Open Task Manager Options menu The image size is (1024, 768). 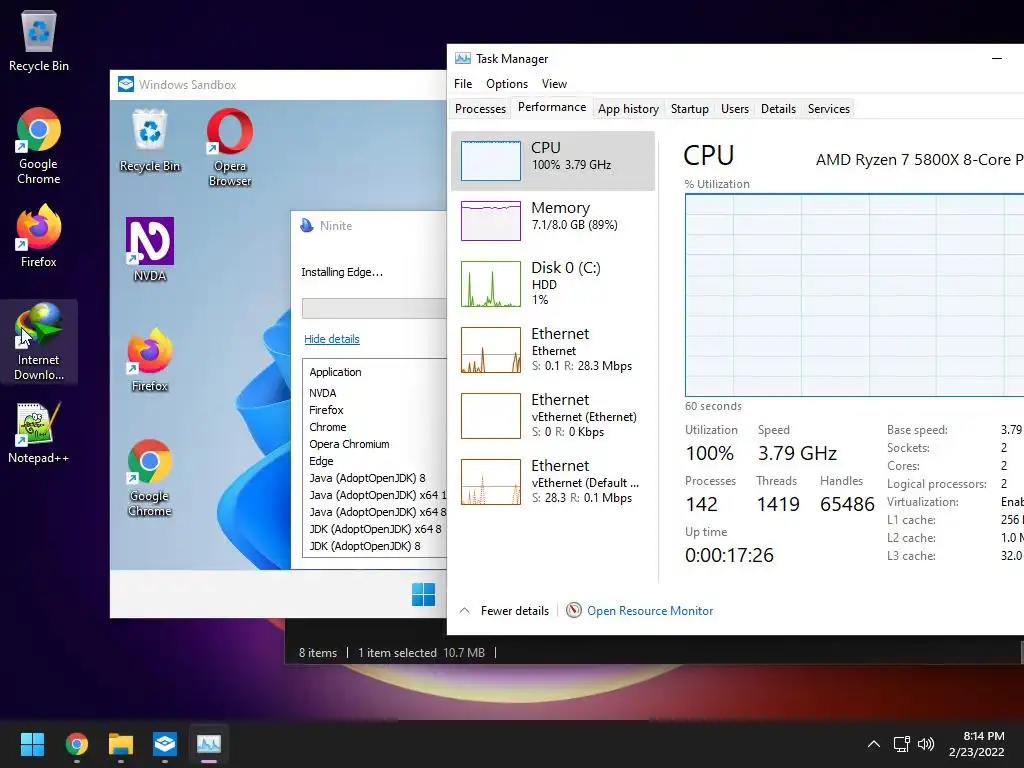pos(507,84)
